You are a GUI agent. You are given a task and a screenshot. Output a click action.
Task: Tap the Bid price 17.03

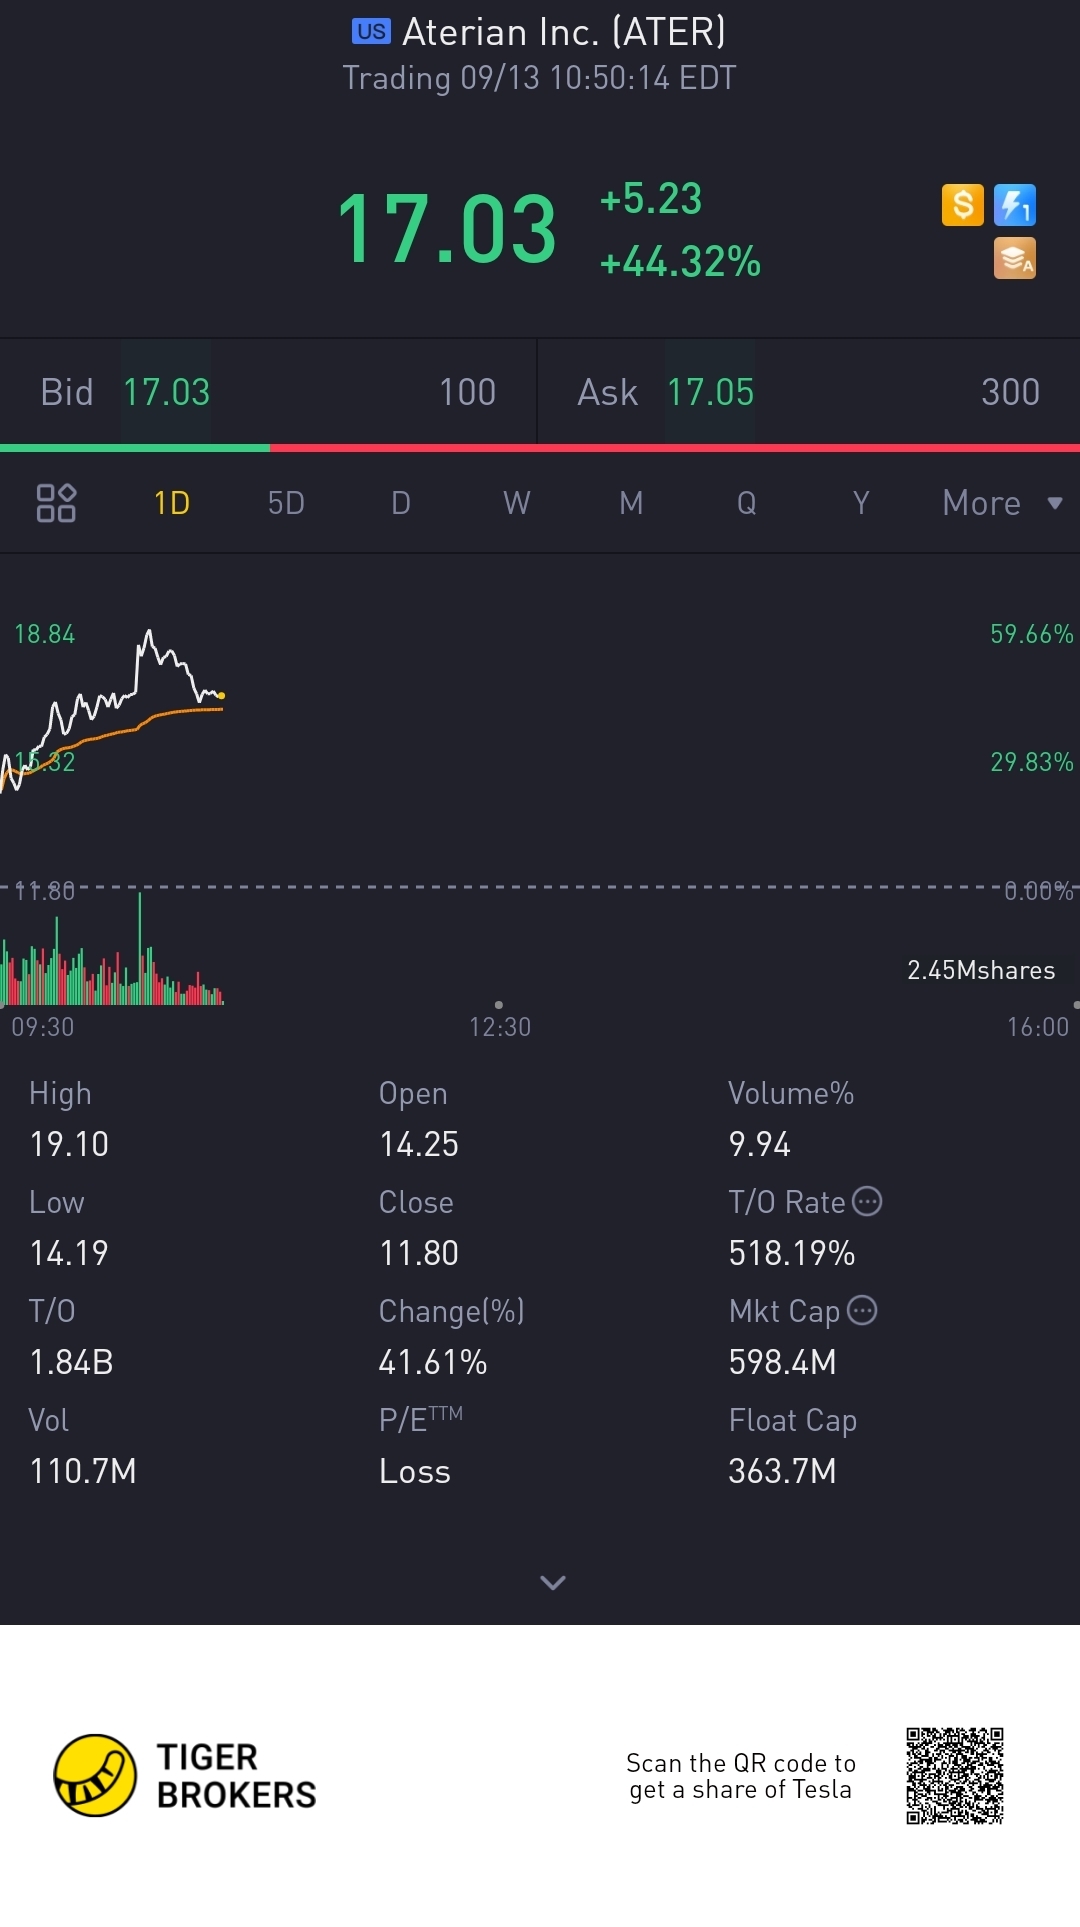[166, 392]
